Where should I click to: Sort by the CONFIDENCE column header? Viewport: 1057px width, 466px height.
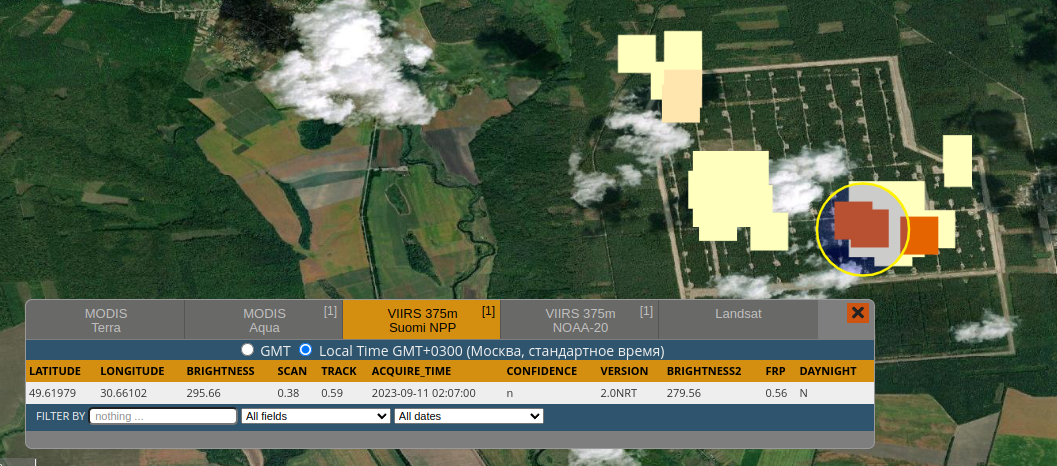(x=541, y=371)
